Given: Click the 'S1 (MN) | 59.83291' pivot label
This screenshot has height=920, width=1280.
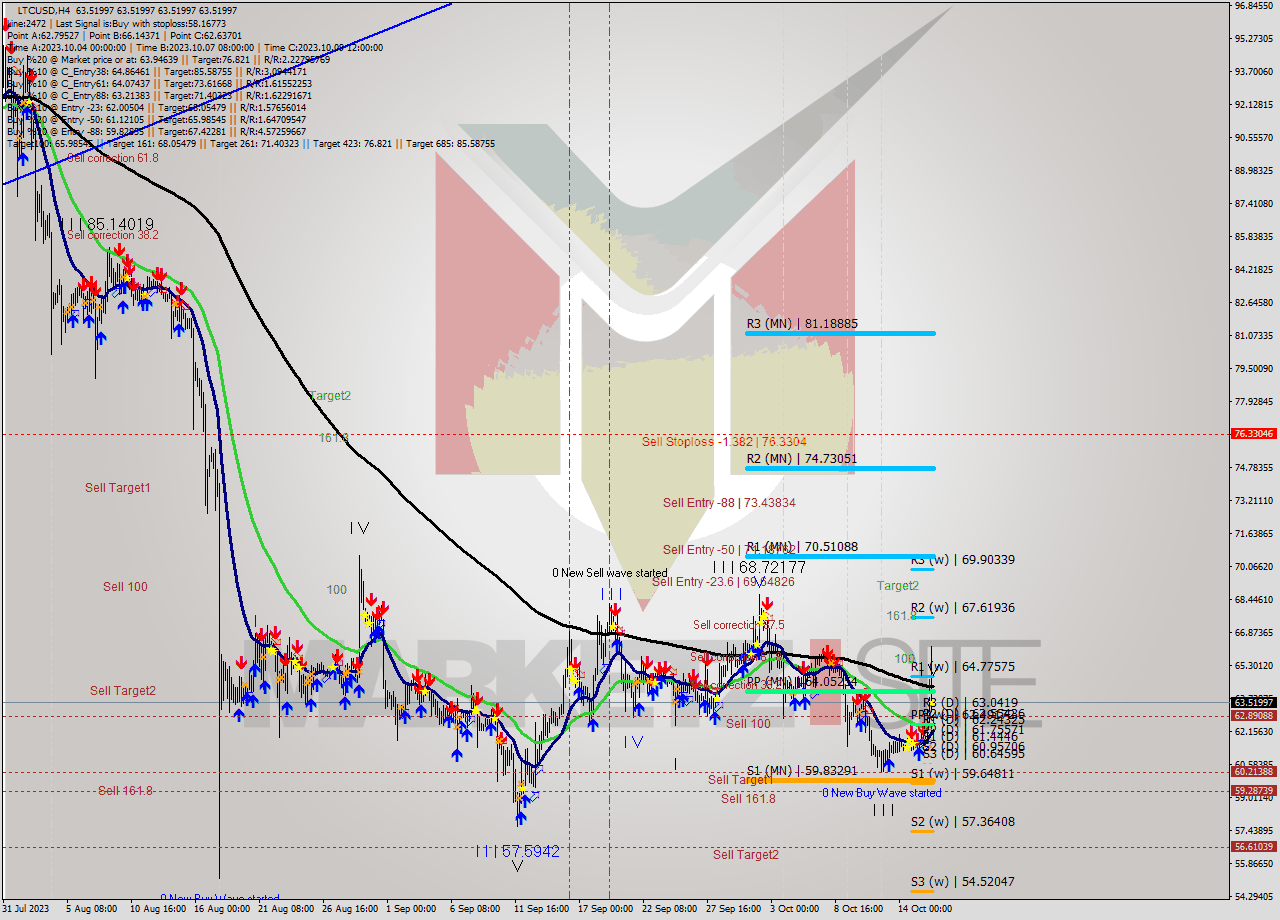Looking at the screenshot, I should [802, 771].
